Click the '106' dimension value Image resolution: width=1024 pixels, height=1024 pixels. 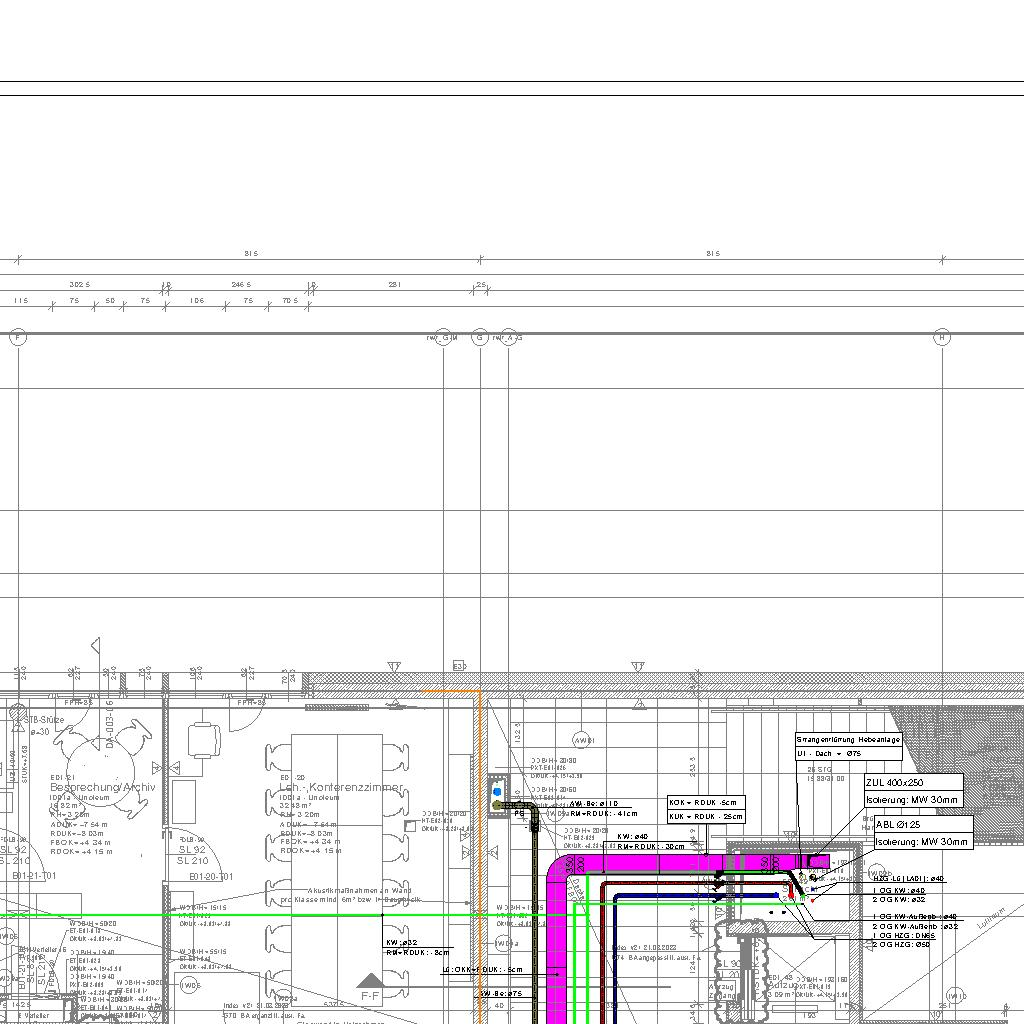(197, 301)
